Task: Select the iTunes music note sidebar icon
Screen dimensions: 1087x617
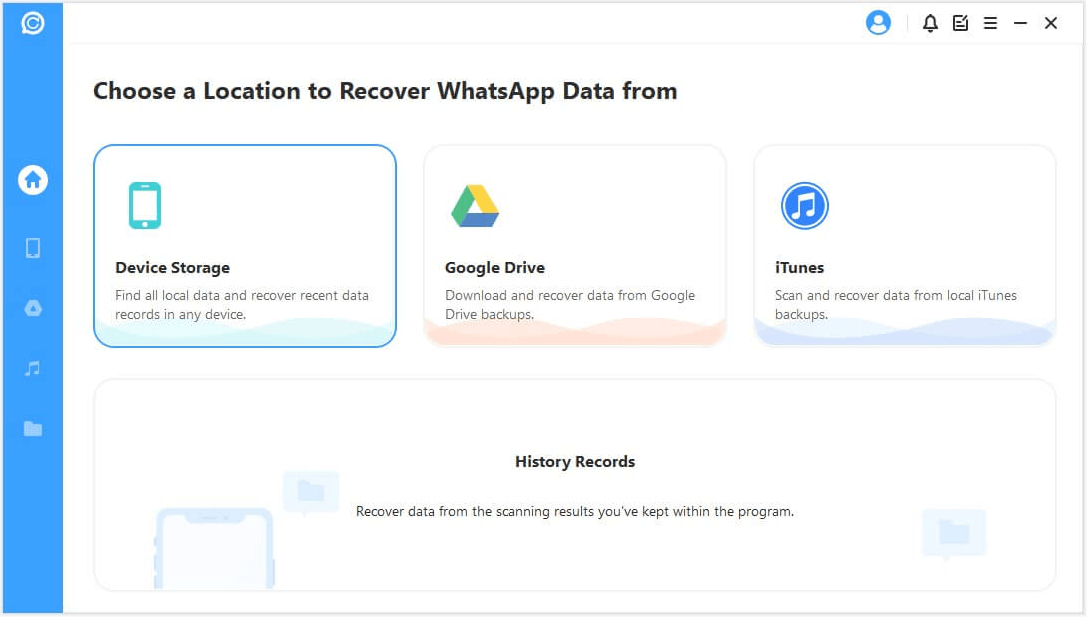Action: (33, 368)
